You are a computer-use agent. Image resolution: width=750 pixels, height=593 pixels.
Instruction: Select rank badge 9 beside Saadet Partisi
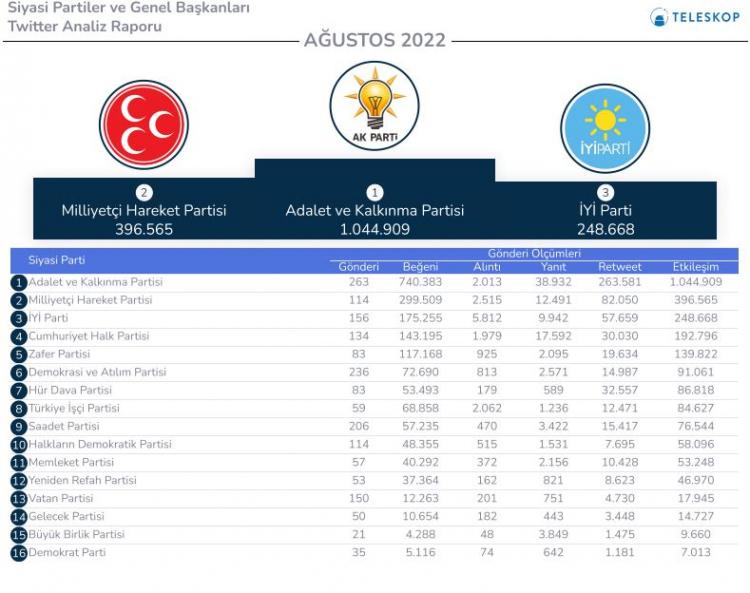pos(19,427)
